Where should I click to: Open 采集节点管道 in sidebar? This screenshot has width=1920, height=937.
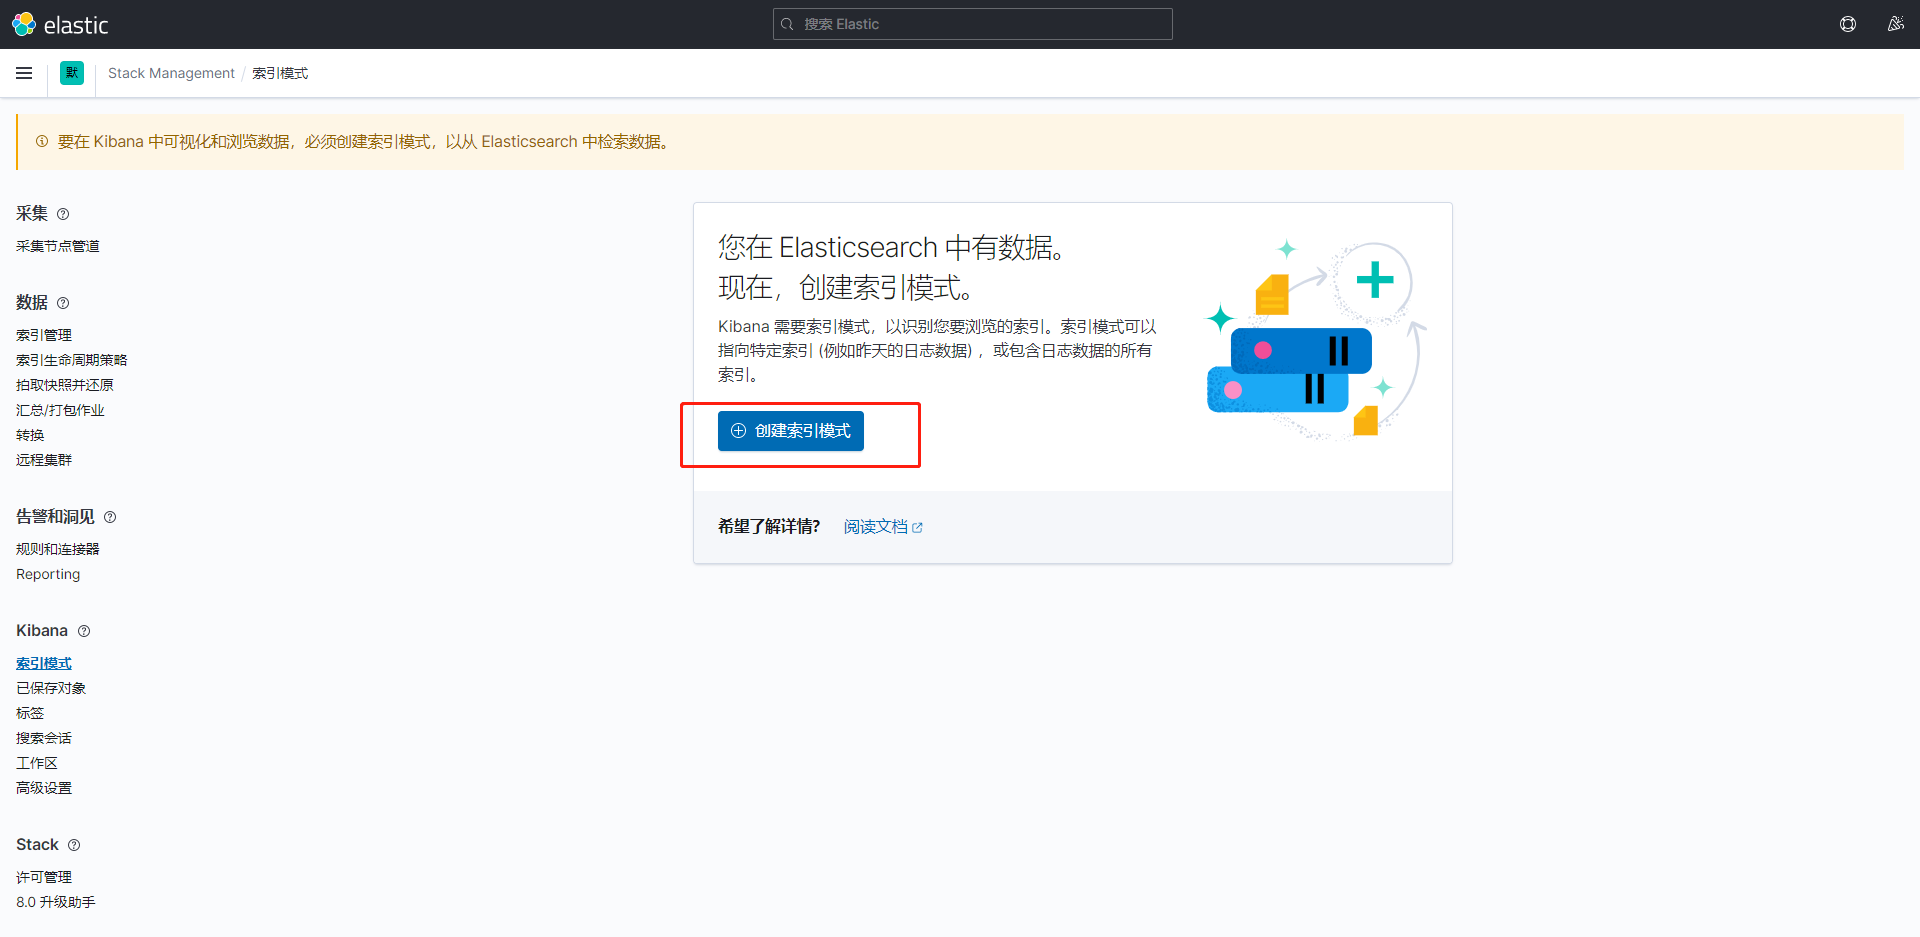click(x=58, y=246)
